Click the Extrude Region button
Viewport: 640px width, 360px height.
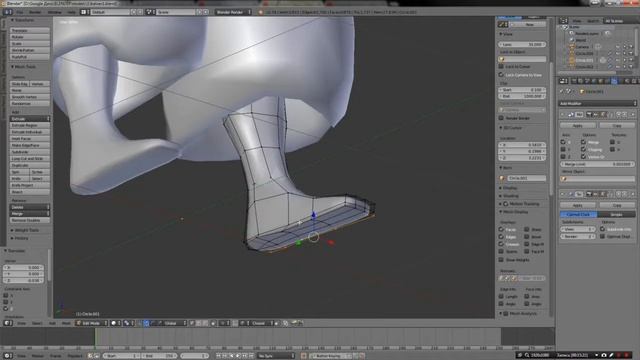click(30, 125)
